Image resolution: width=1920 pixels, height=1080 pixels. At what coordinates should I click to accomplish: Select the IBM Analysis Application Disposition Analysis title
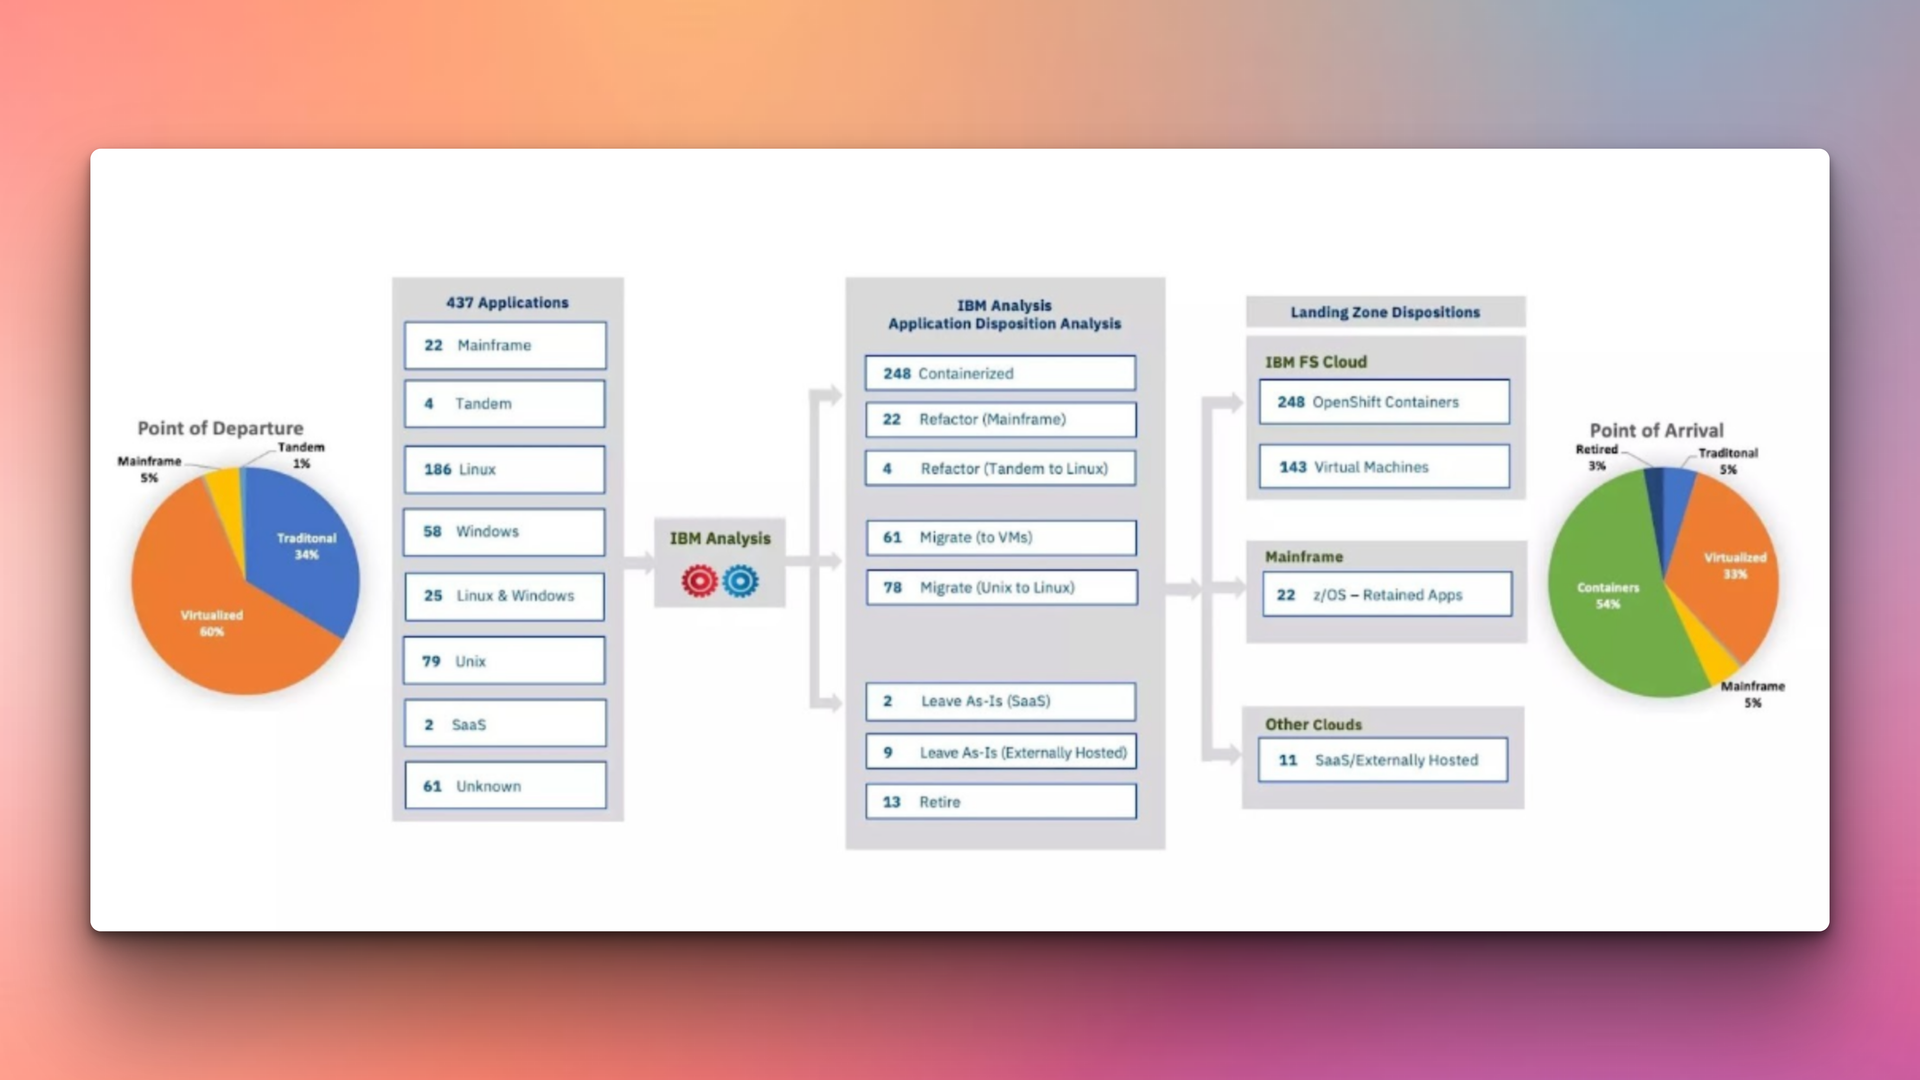pyautogui.click(x=1004, y=314)
